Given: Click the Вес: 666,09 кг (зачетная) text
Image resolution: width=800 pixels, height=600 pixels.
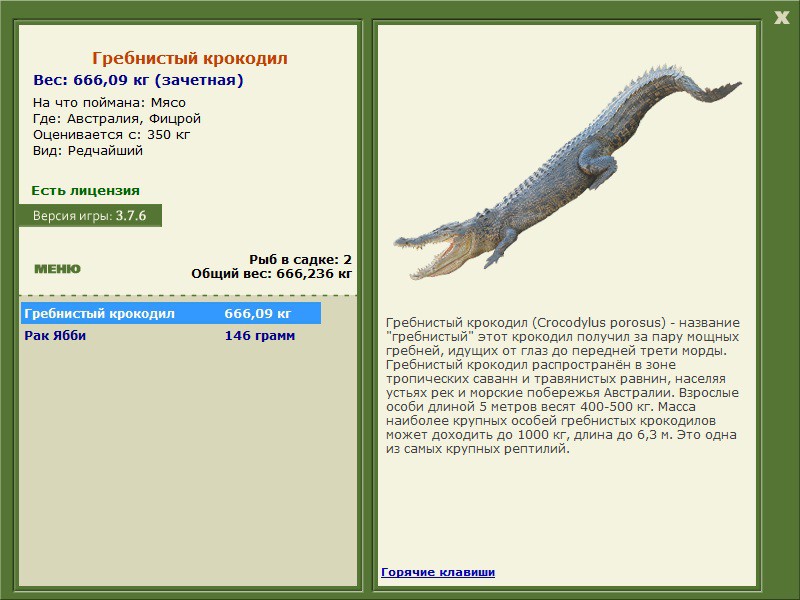Looking at the screenshot, I should tap(138, 80).
